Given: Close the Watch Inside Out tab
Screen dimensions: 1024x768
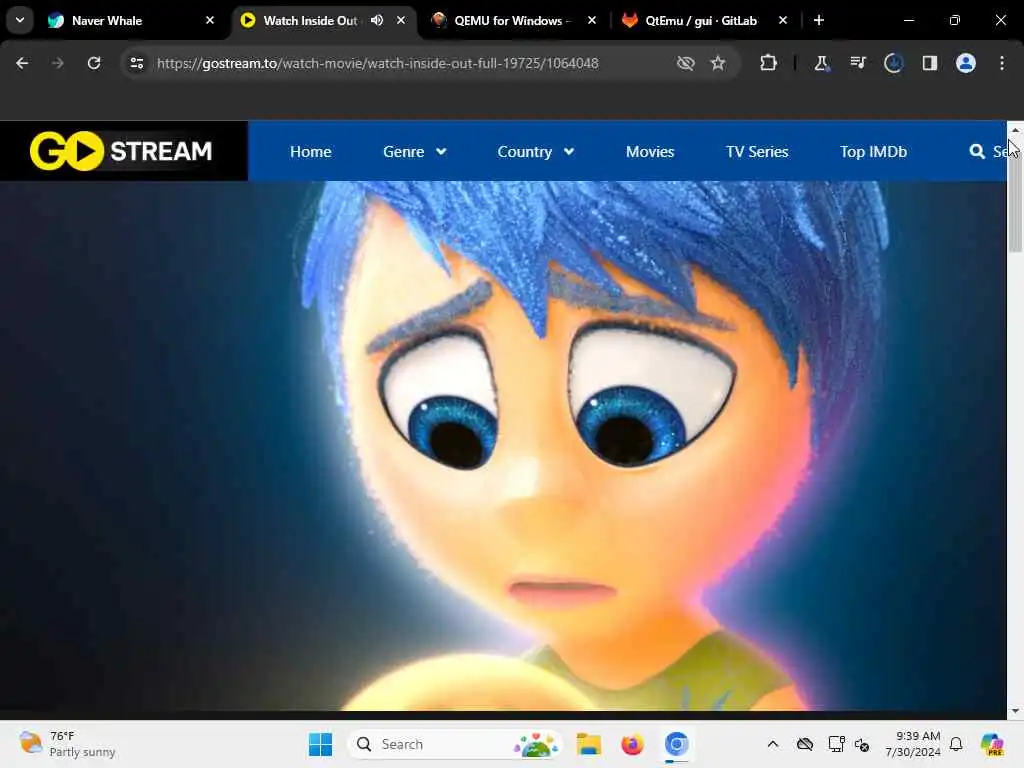Looking at the screenshot, I should (401, 20).
